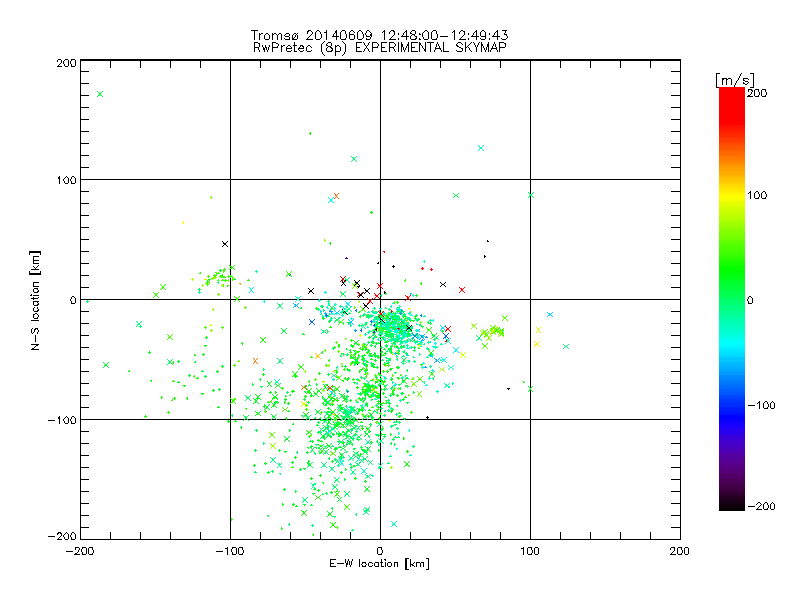Select the subtitle 'RwPretec (8p) EXPERIMENTAL SKYMAP'
Screen dimensions: 800x600
click(380, 48)
